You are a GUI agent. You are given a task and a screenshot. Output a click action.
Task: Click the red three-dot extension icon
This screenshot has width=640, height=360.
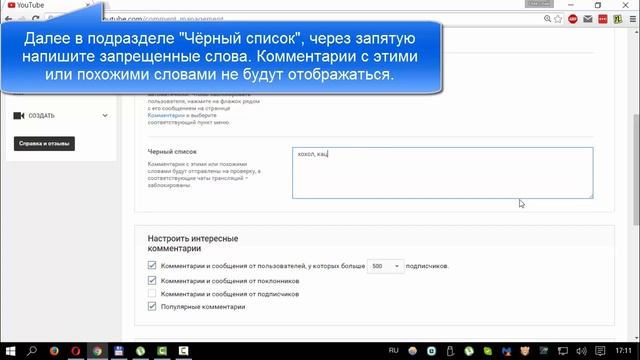603,19
